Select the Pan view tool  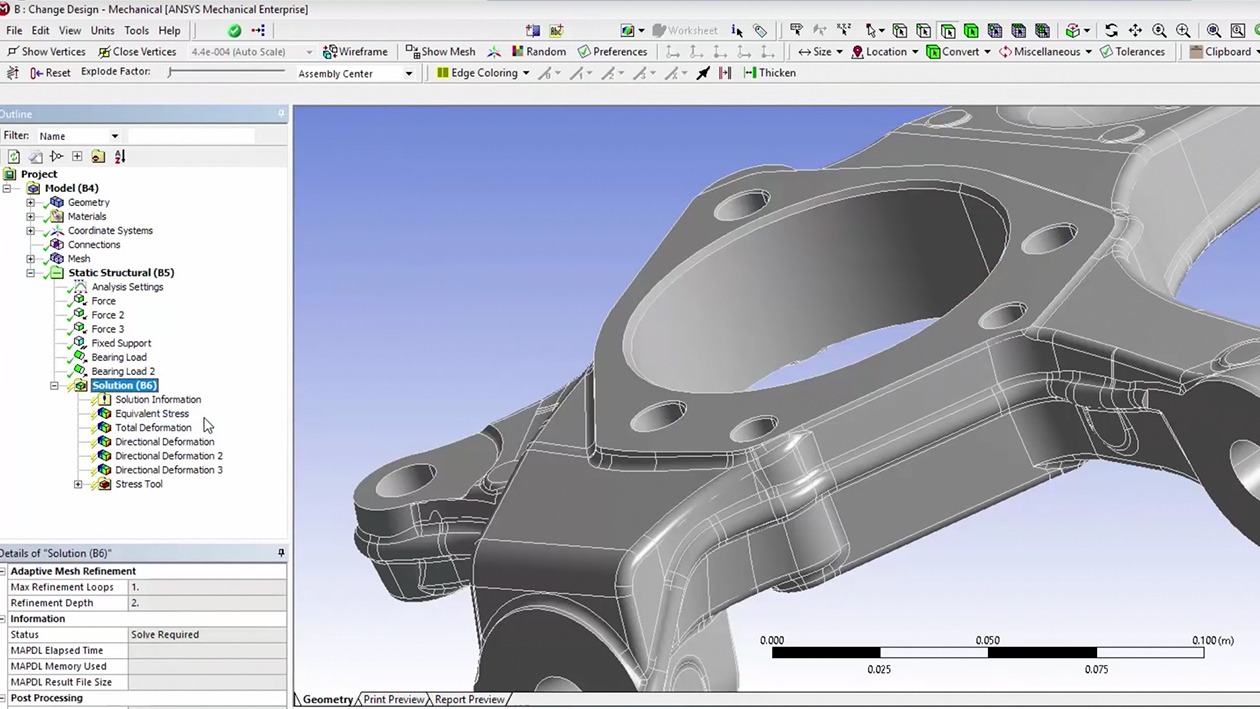pos(1135,31)
